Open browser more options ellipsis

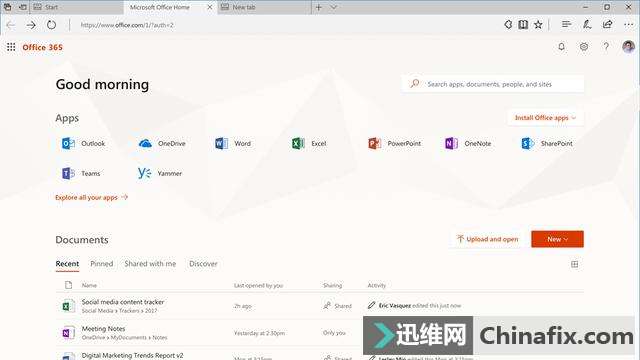click(629, 25)
